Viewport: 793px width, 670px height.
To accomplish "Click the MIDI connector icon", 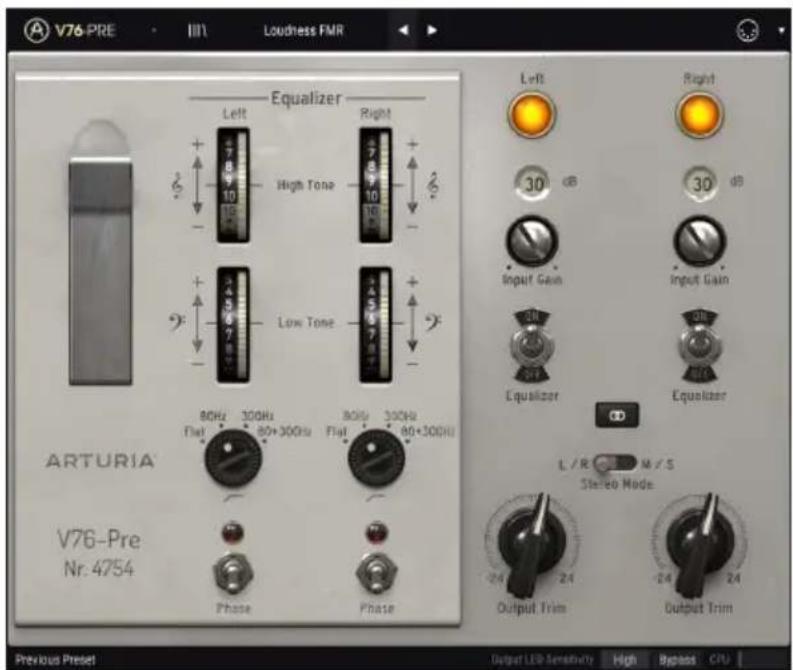I will point(747,31).
